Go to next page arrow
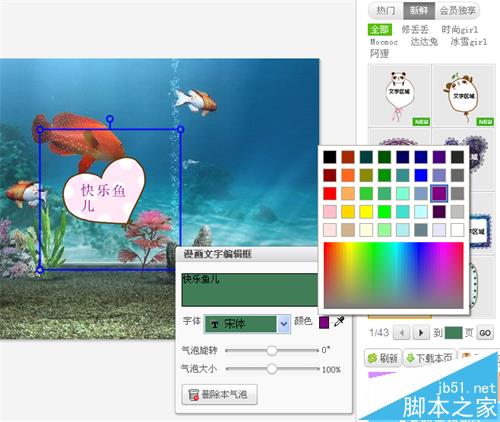The height and width of the screenshot is (422, 500). tap(421, 333)
